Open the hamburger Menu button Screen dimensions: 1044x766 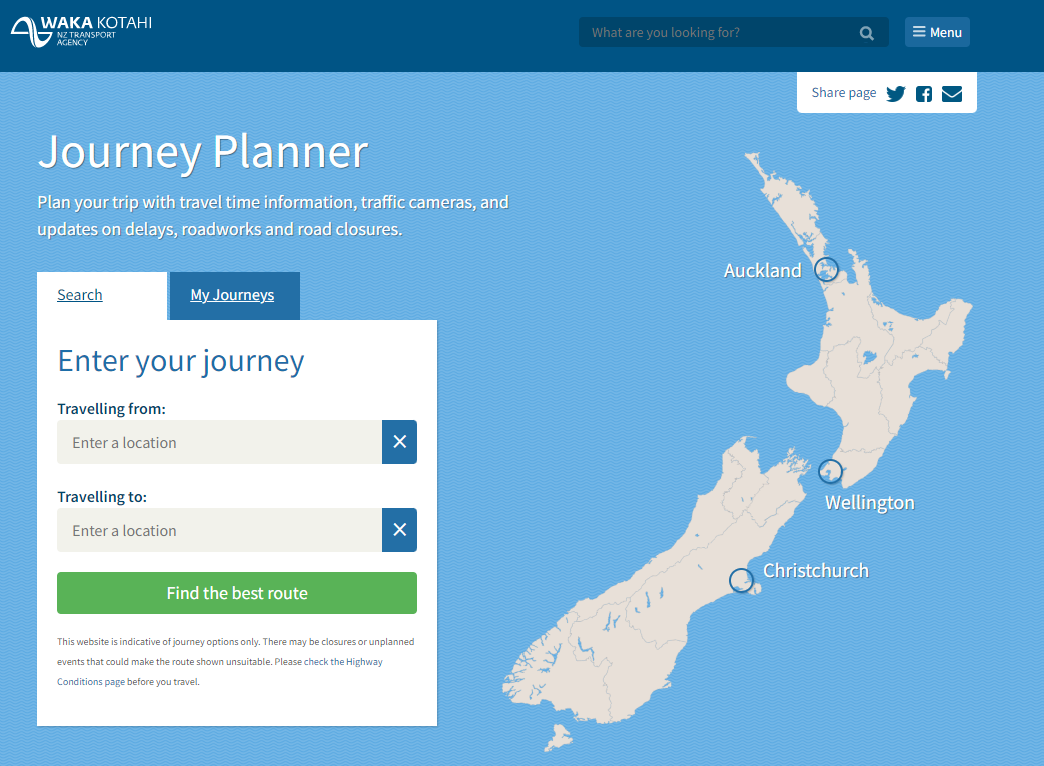pos(937,32)
